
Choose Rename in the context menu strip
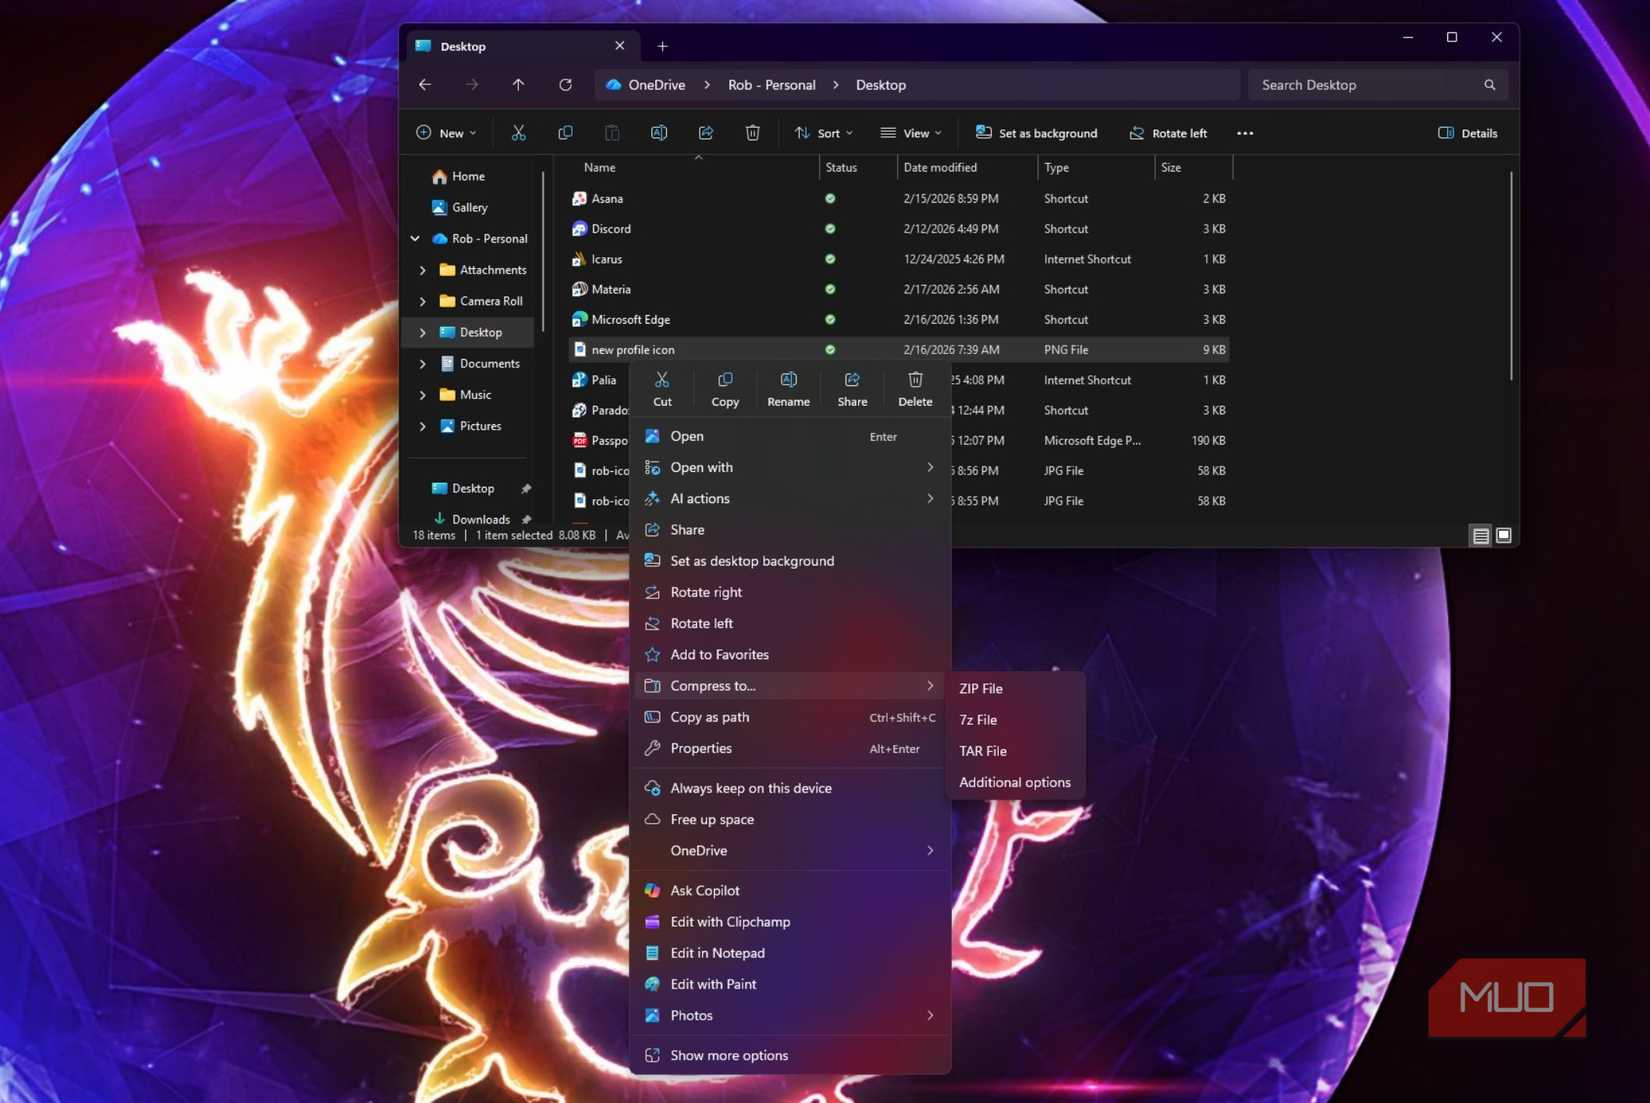pyautogui.click(x=788, y=389)
